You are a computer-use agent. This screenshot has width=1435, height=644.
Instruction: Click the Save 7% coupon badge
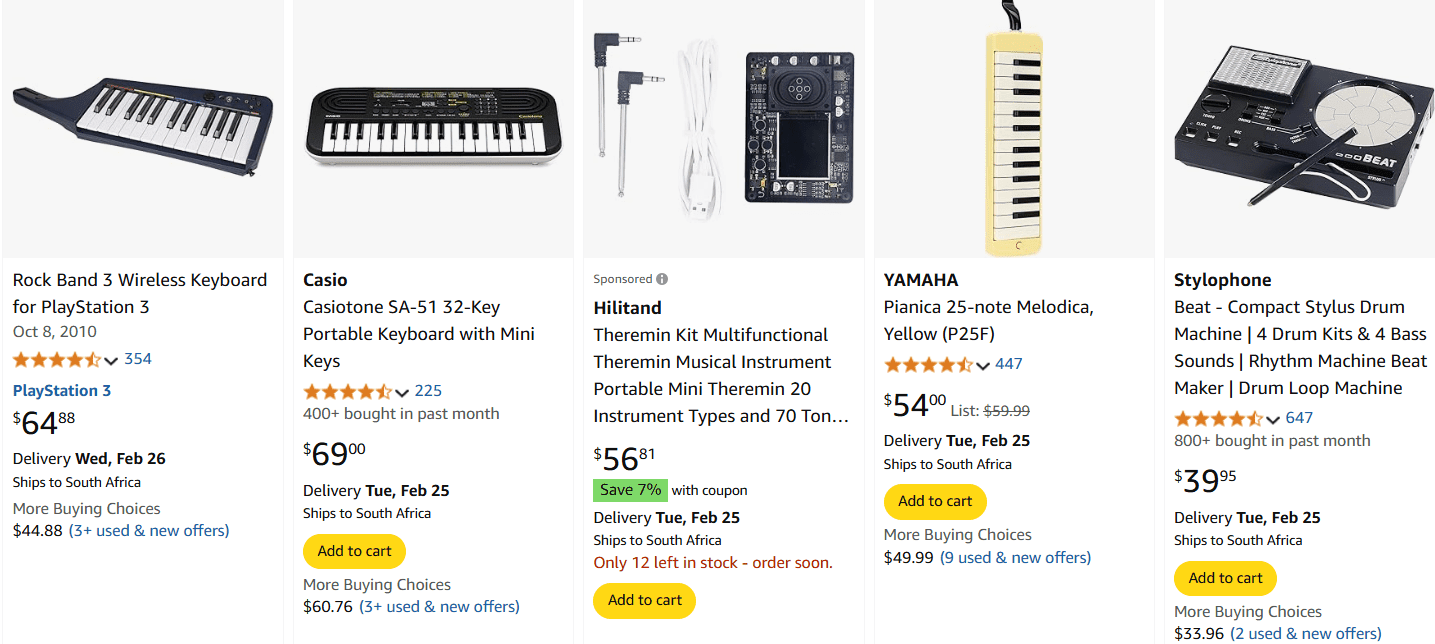point(630,490)
